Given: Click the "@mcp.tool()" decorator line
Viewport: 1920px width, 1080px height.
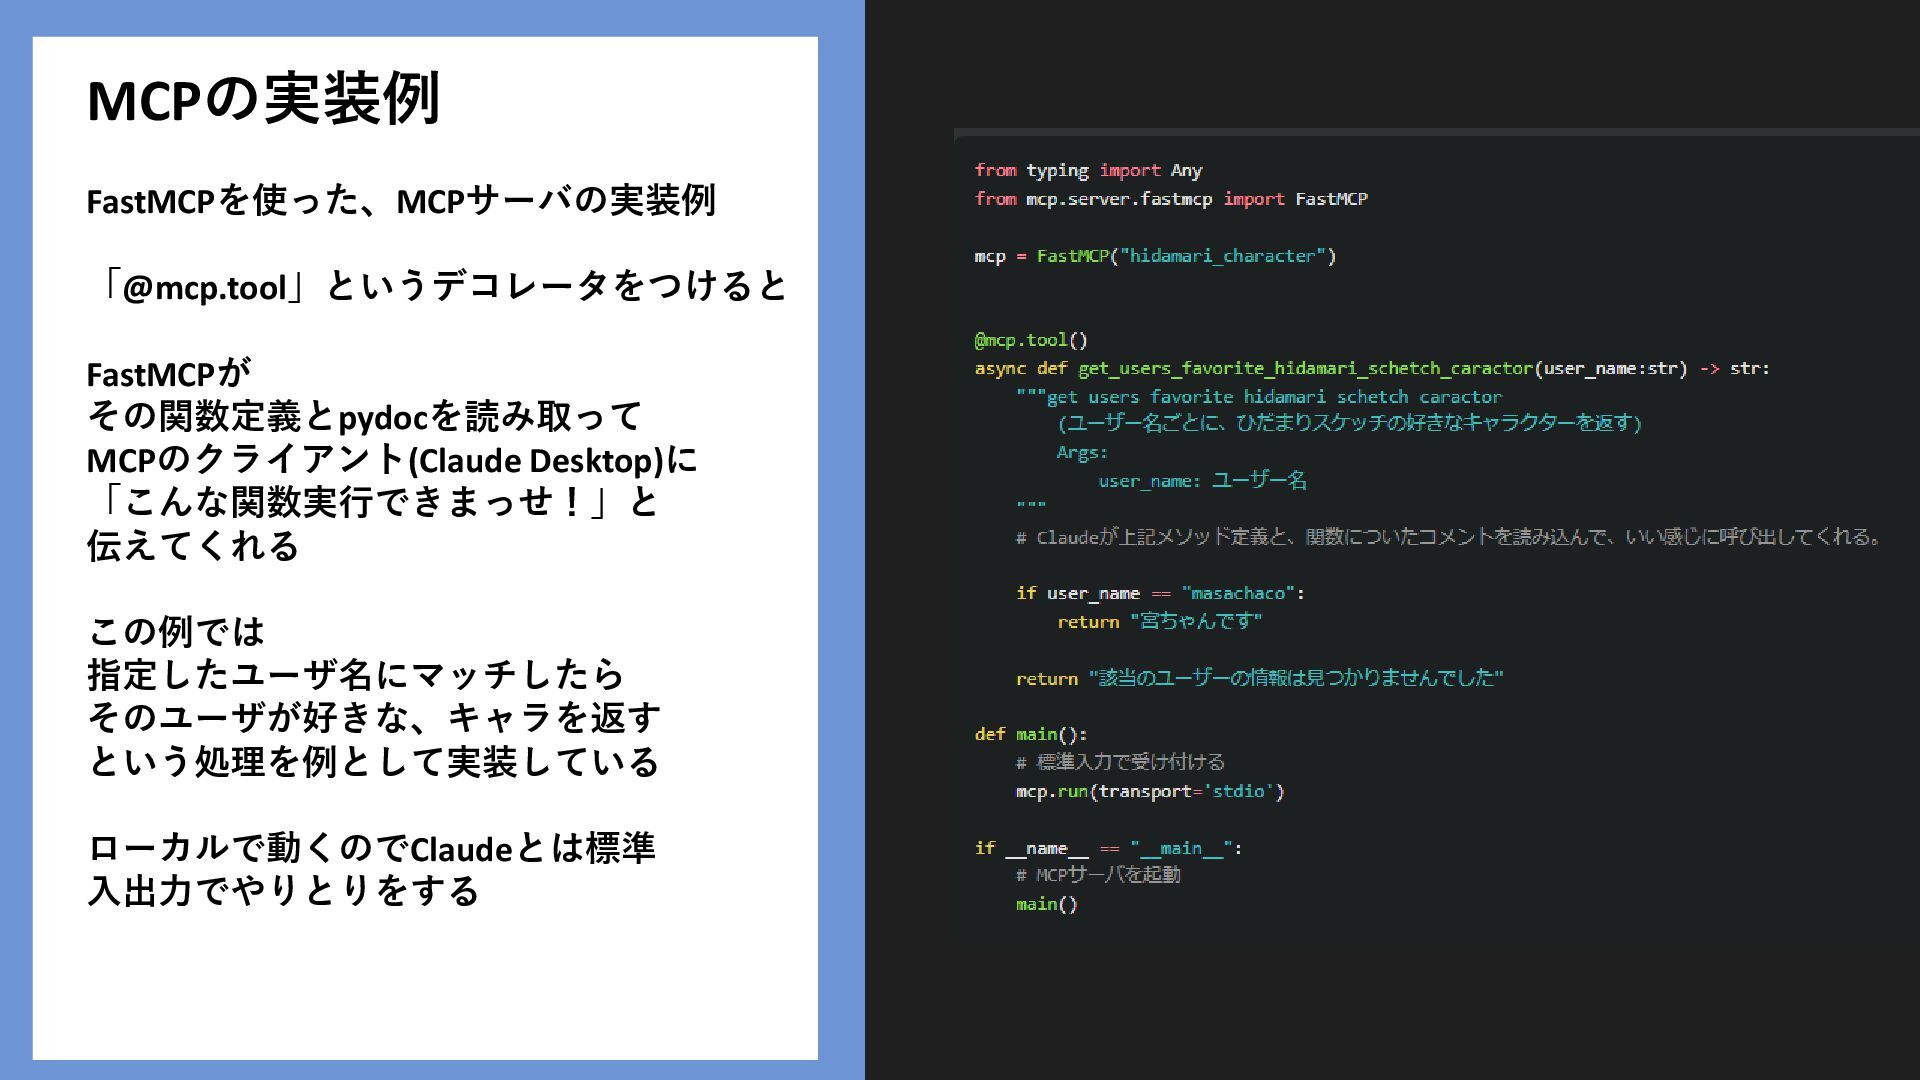Looking at the screenshot, I should [1031, 340].
